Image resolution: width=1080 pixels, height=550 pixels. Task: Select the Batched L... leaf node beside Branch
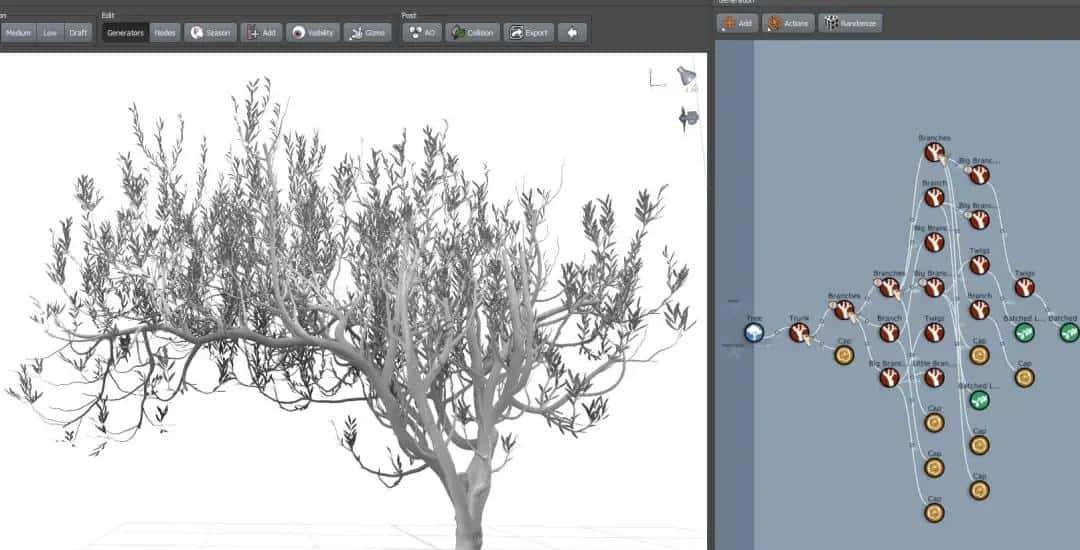[1024, 332]
